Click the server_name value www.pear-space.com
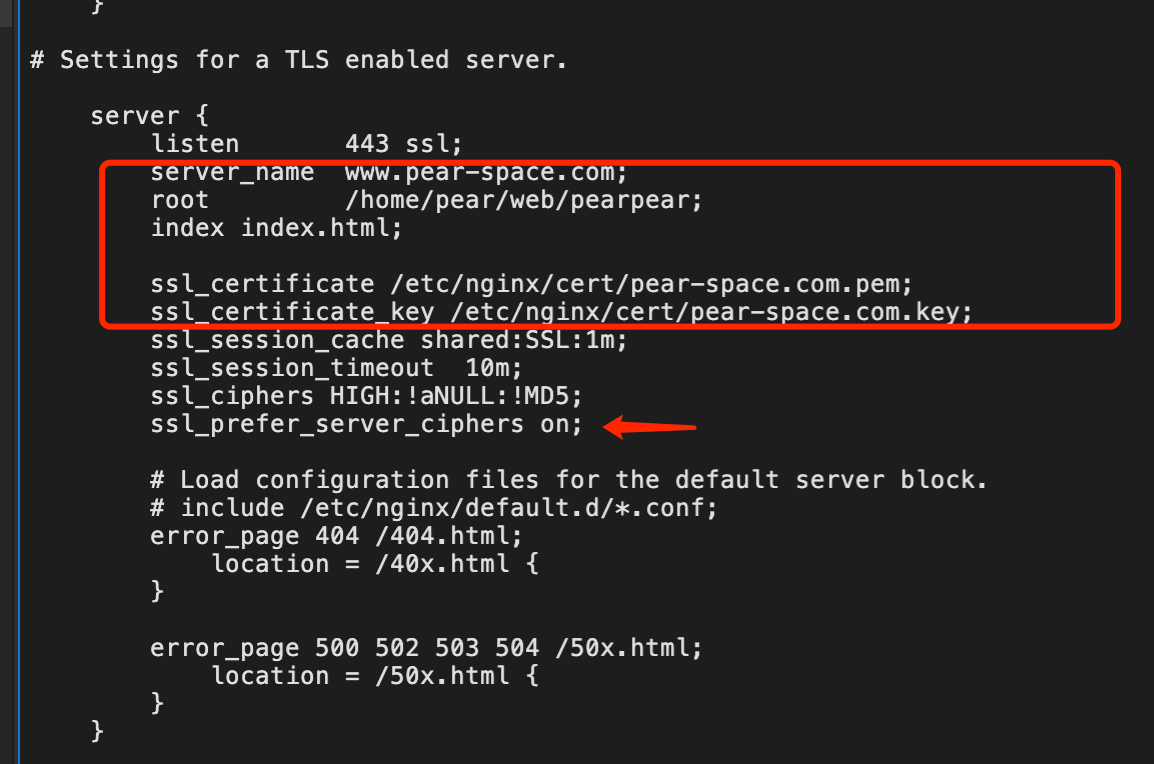The image size is (1154, 764). pyautogui.click(x=486, y=172)
